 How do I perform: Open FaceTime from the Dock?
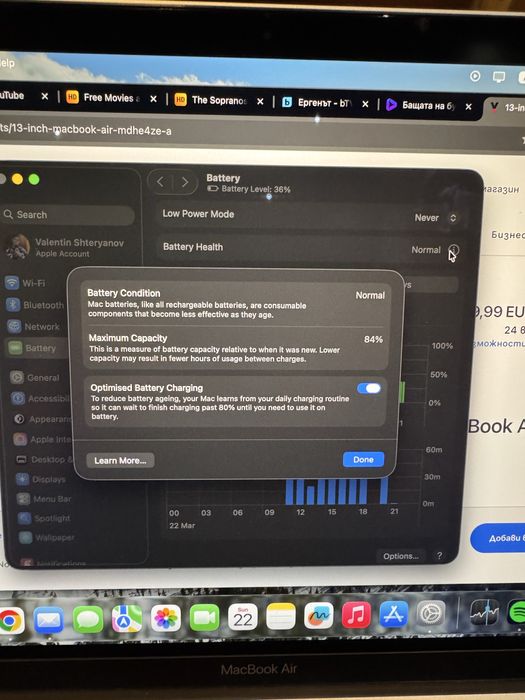click(x=204, y=618)
